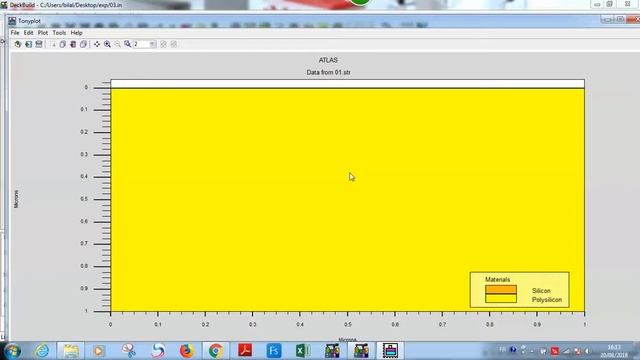Image resolution: width=640 pixels, height=360 pixels.
Task: Click the Tonyplot window title bar icon
Action: pos(12,21)
